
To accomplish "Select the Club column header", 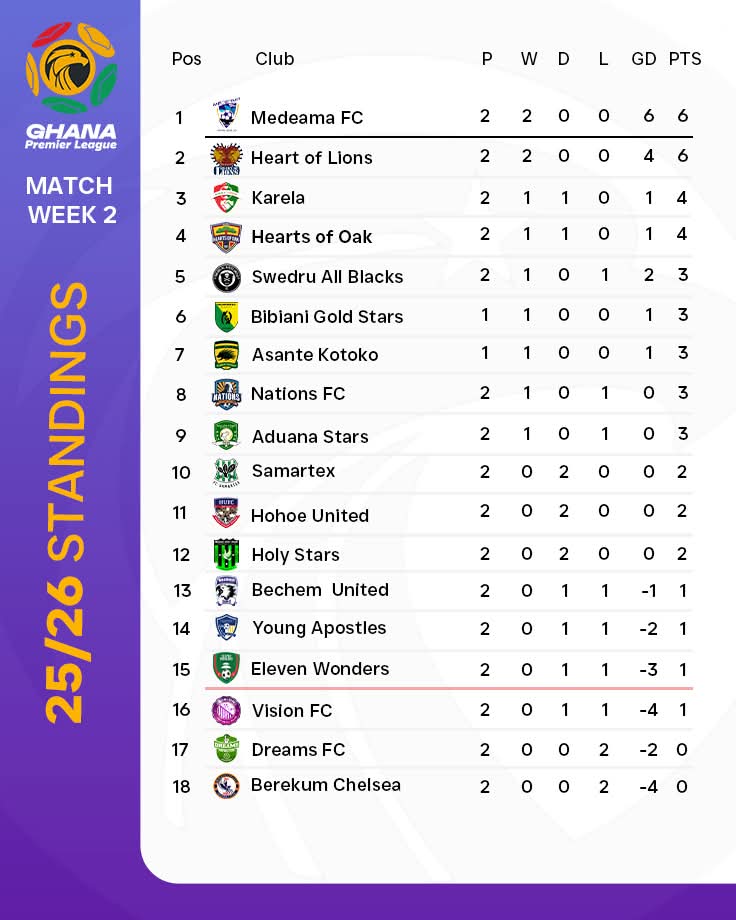I will pyautogui.click(x=274, y=59).
